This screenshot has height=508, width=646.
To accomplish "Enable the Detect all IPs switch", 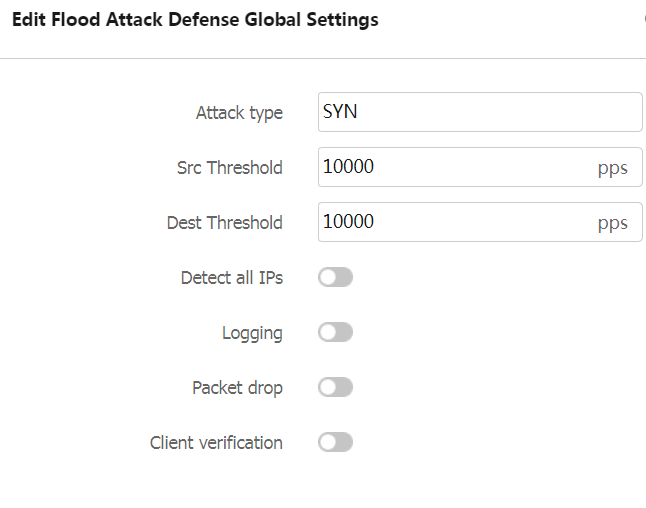I will coord(335,277).
